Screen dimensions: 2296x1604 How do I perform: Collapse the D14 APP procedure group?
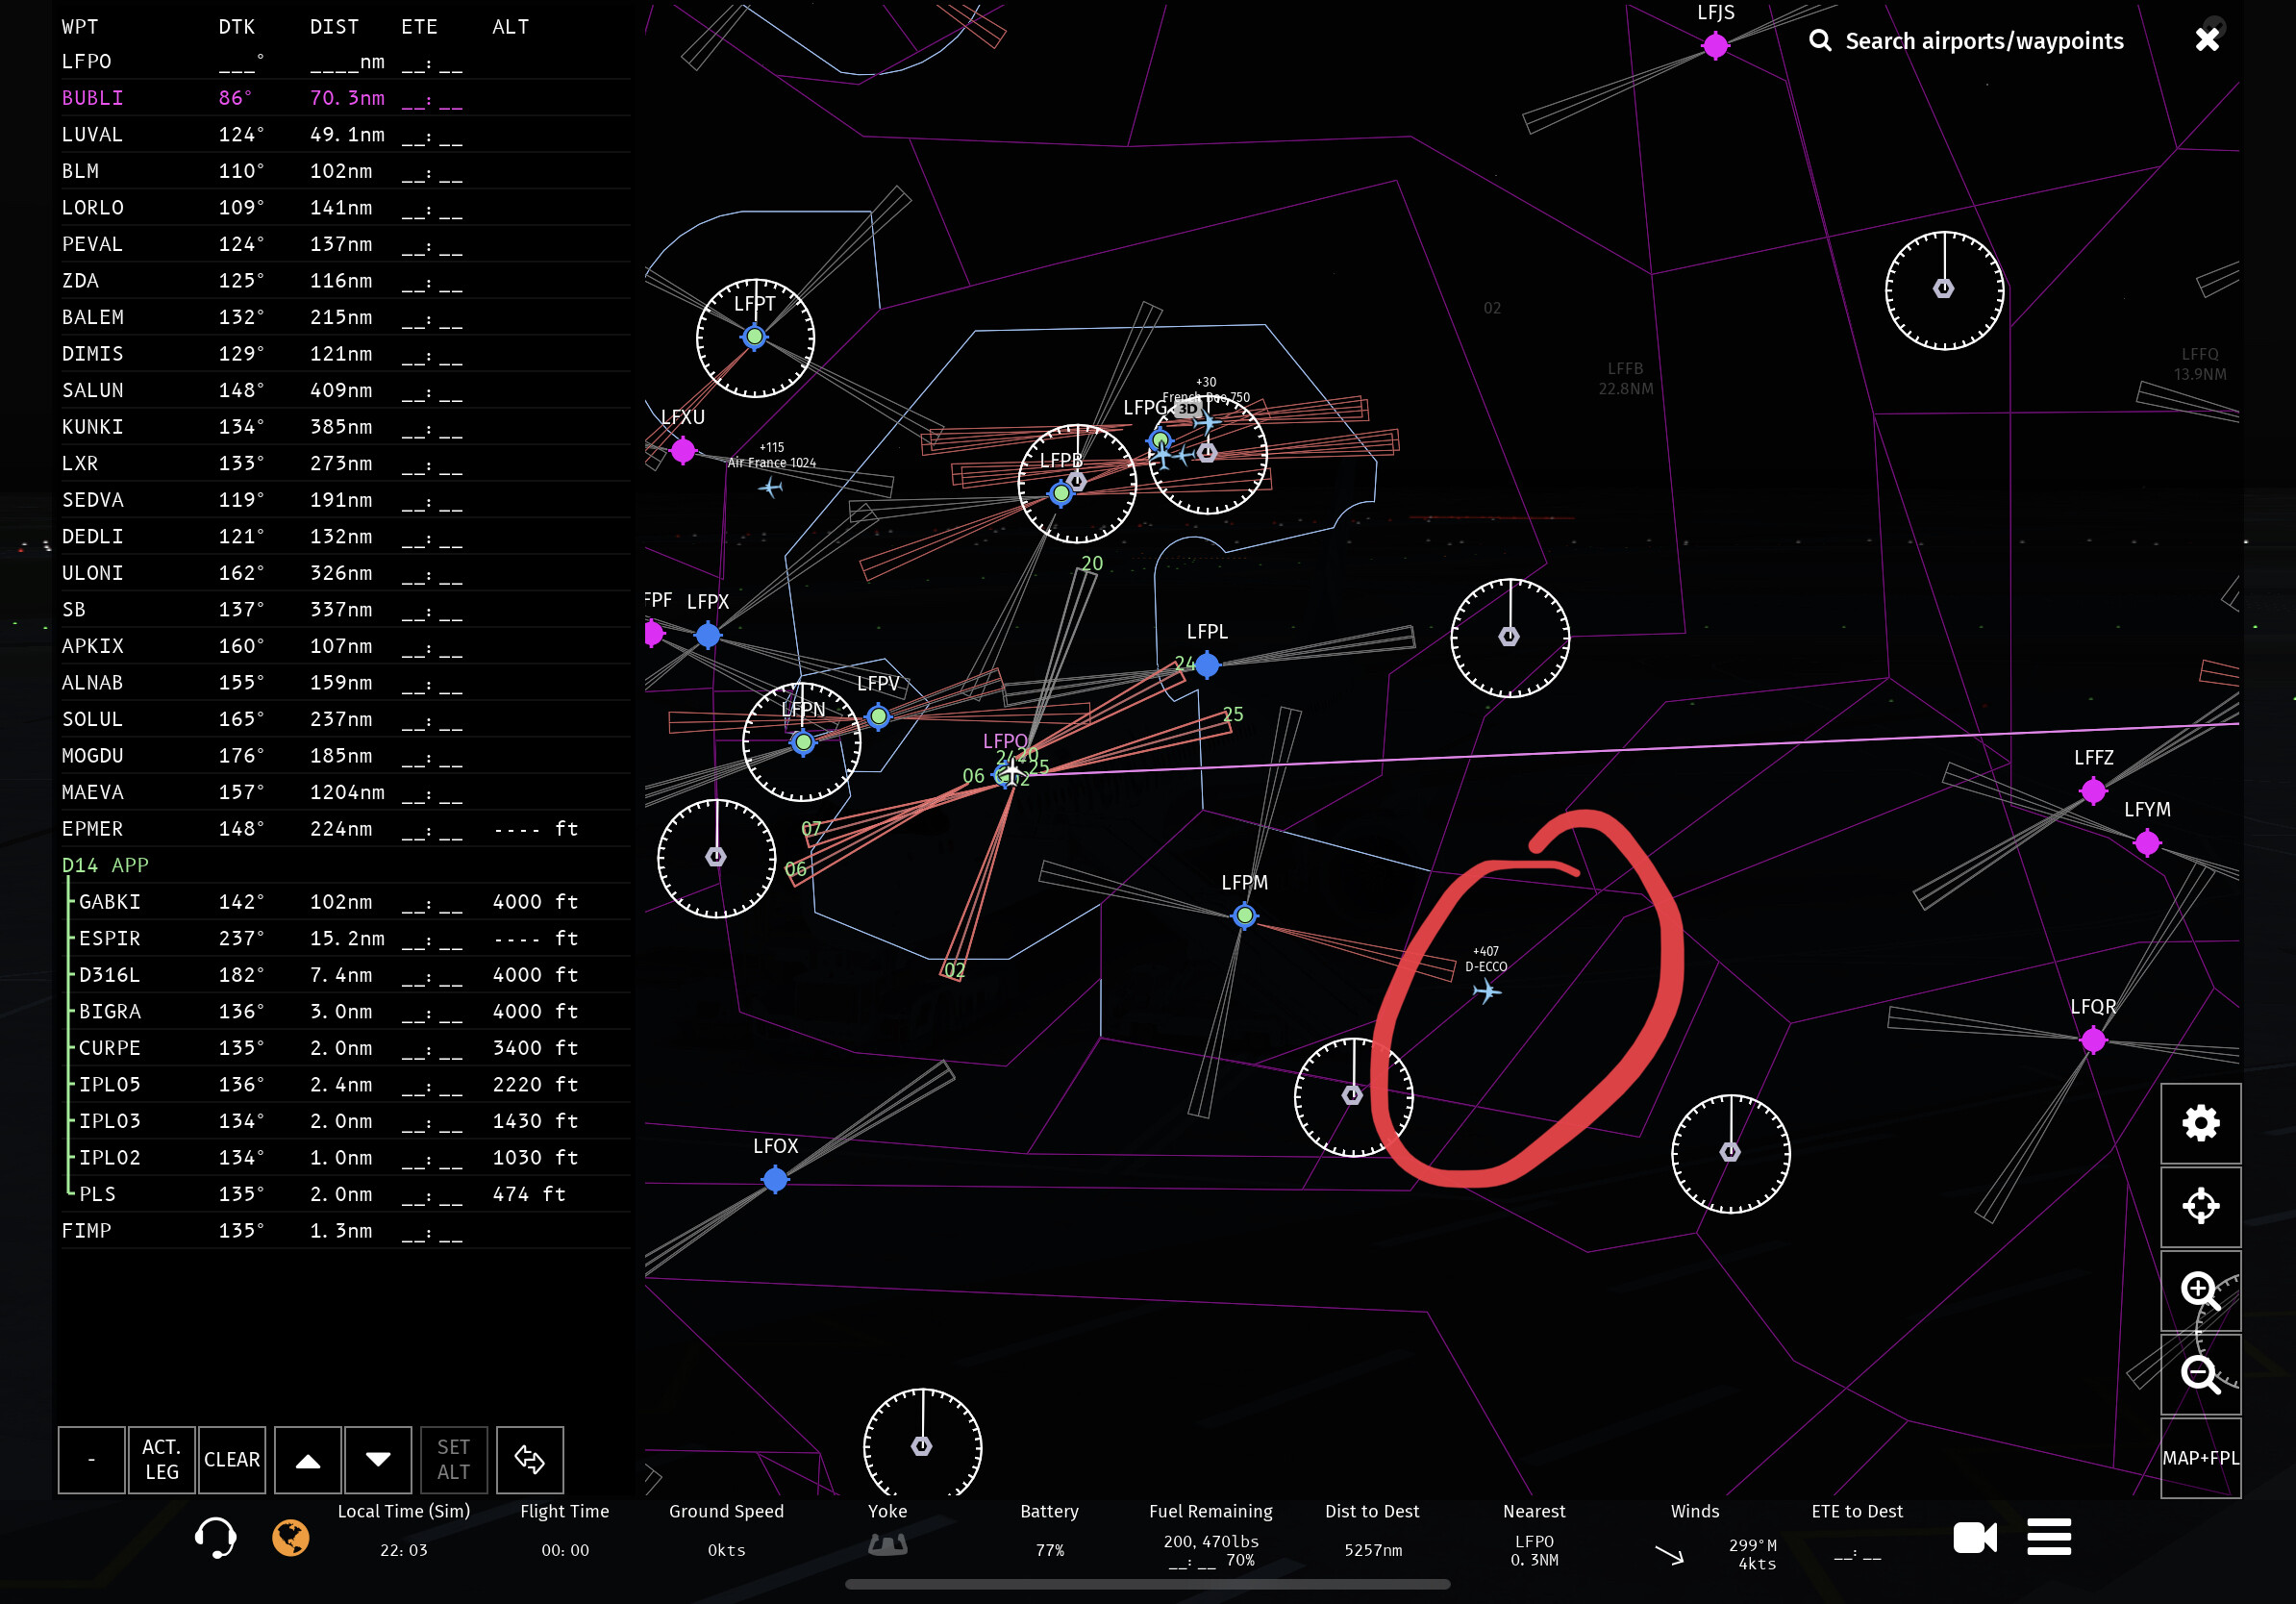pos(105,865)
